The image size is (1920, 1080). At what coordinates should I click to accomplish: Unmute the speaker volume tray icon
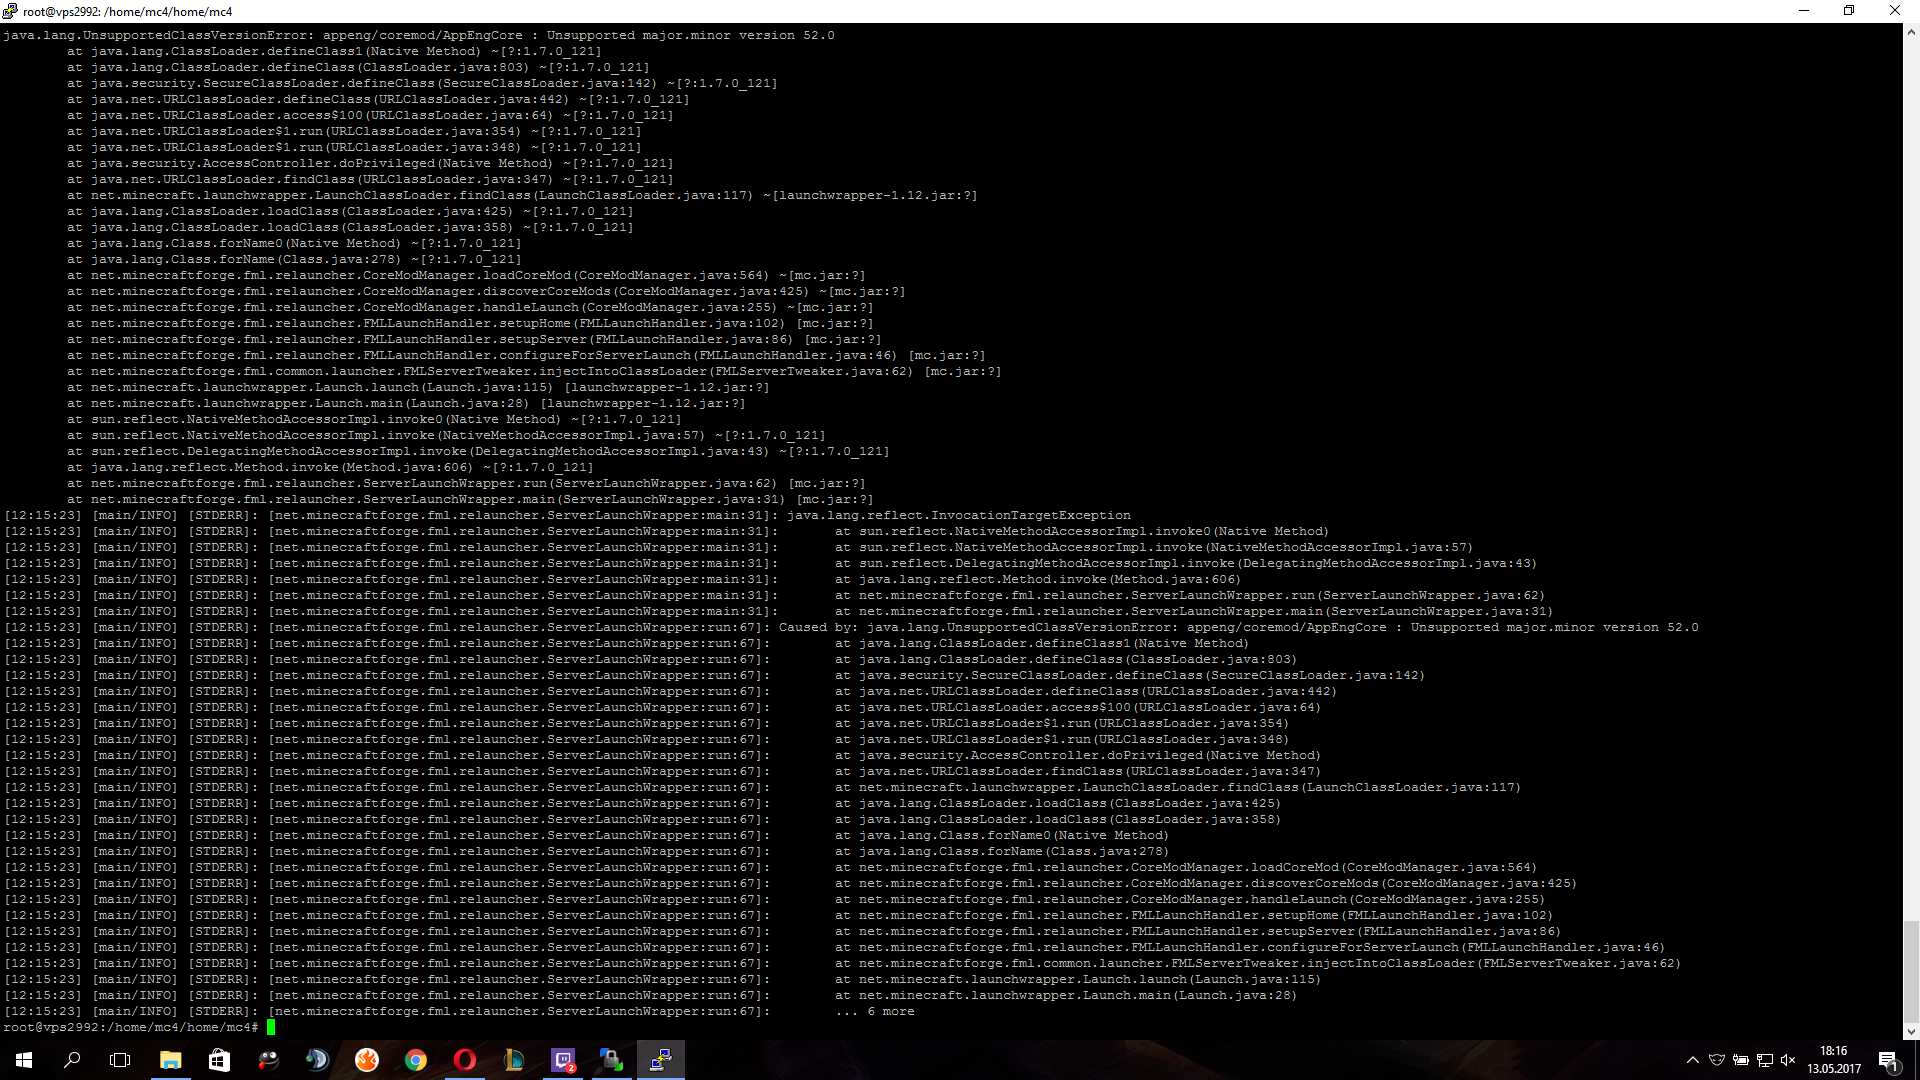[1788, 1060]
